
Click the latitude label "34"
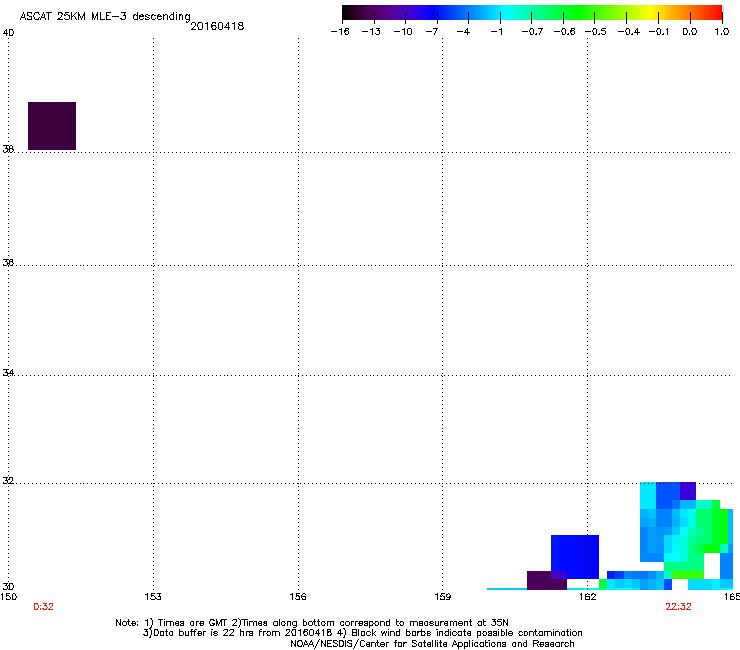click(x=8, y=373)
